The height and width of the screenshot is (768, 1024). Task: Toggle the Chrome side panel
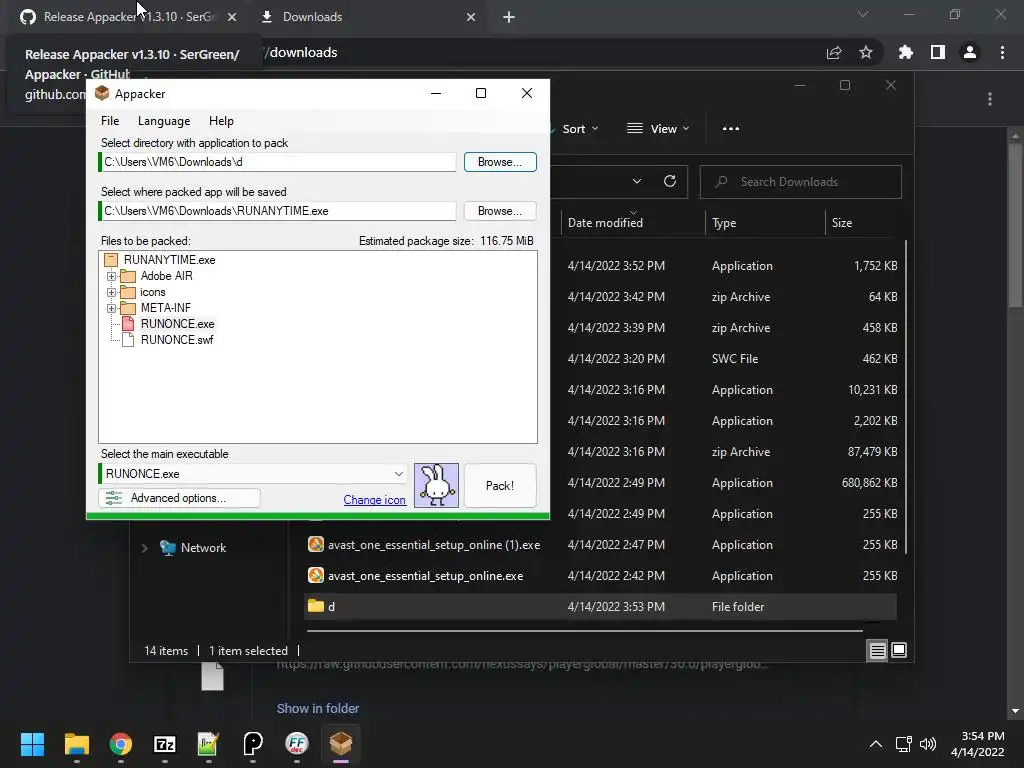[x=938, y=53]
